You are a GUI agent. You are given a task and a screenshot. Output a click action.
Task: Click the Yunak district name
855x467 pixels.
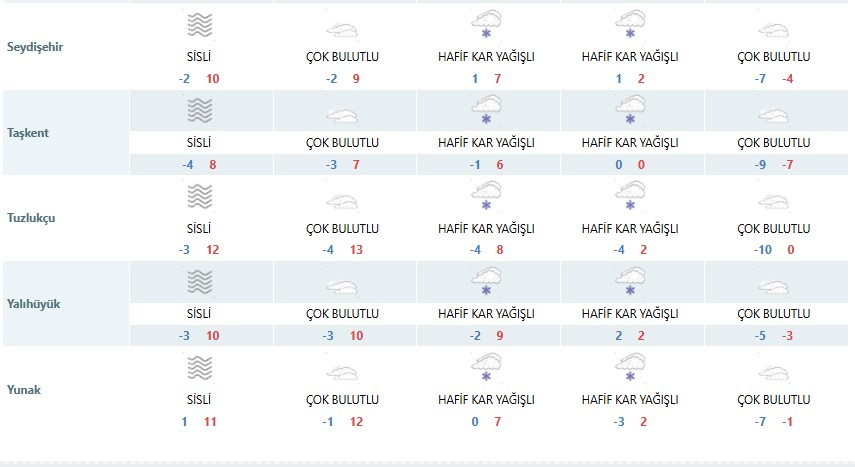click(x=24, y=388)
